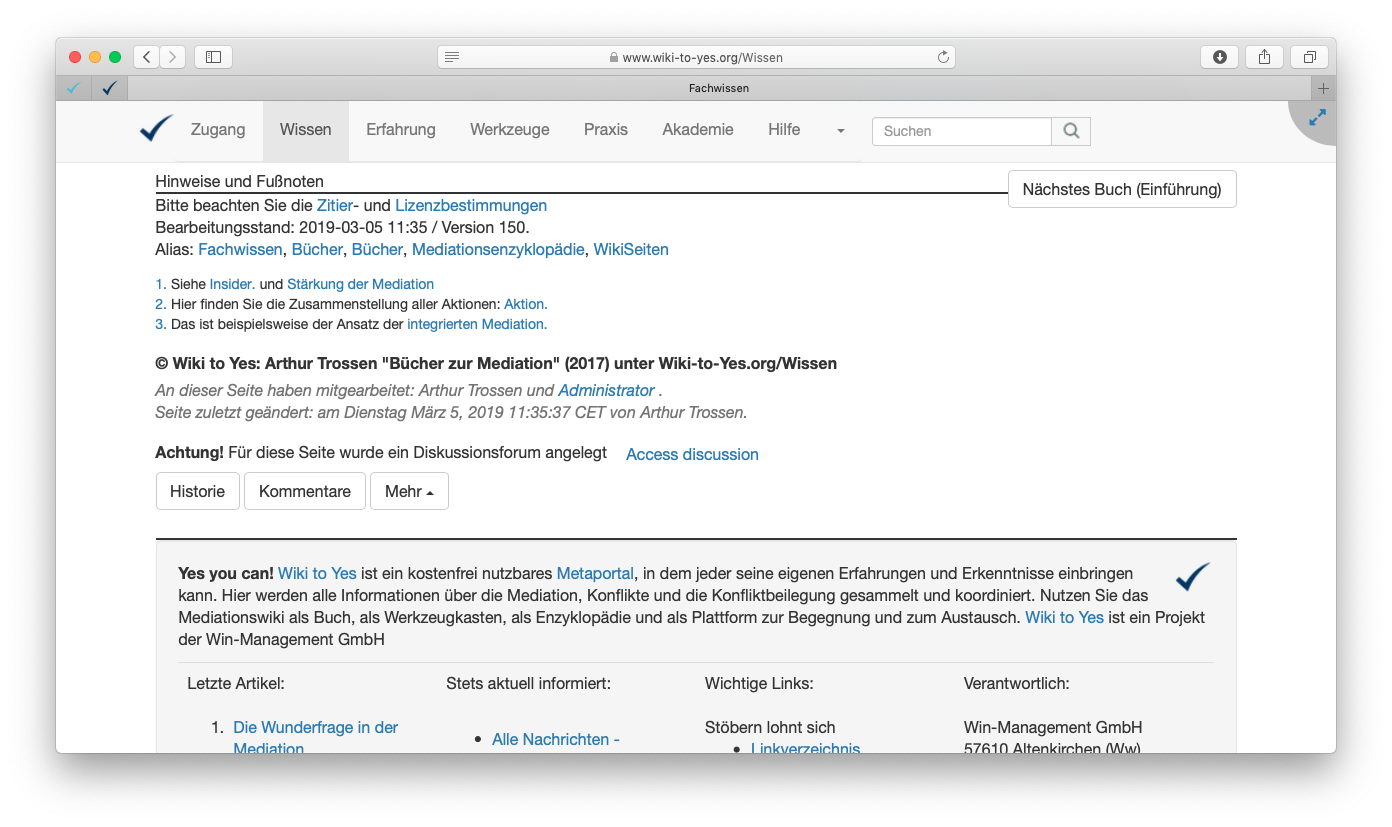Open the Reader view icon in address bar
Screen dimensions: 1392x827
click(452, 58)
